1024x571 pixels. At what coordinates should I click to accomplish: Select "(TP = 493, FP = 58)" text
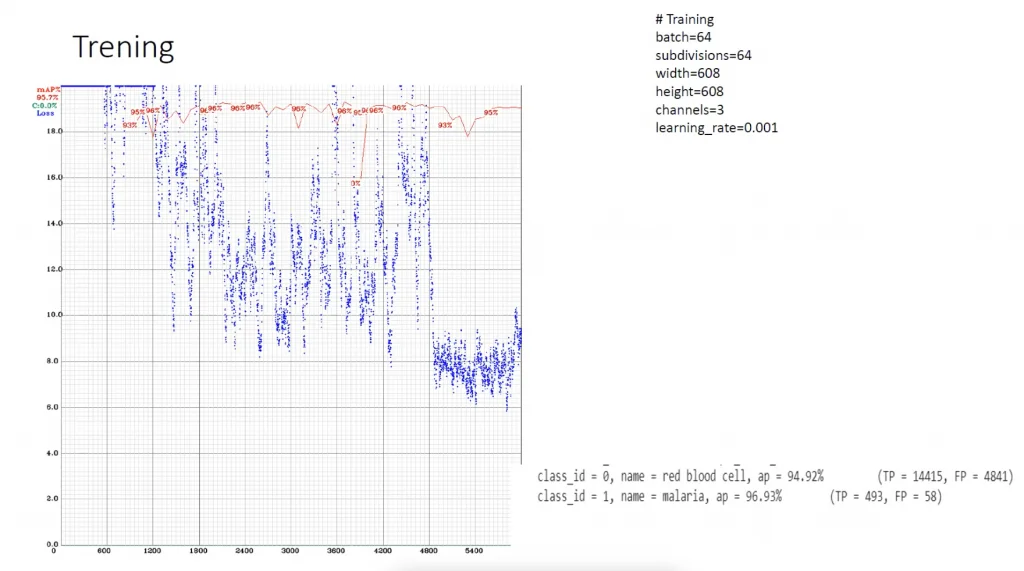tap(886, 497)
